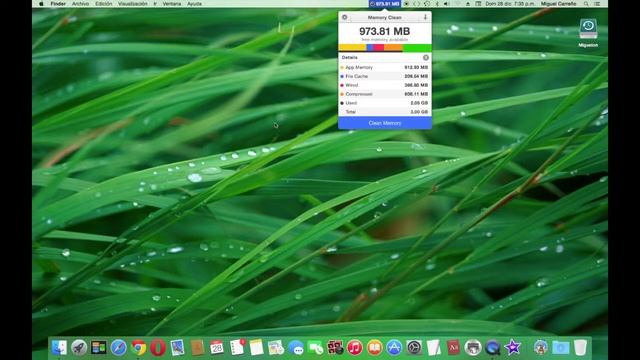Viewport: 640px width, 360px height.
Task: Click the memory usage color bar
Action: click(384, 48)
